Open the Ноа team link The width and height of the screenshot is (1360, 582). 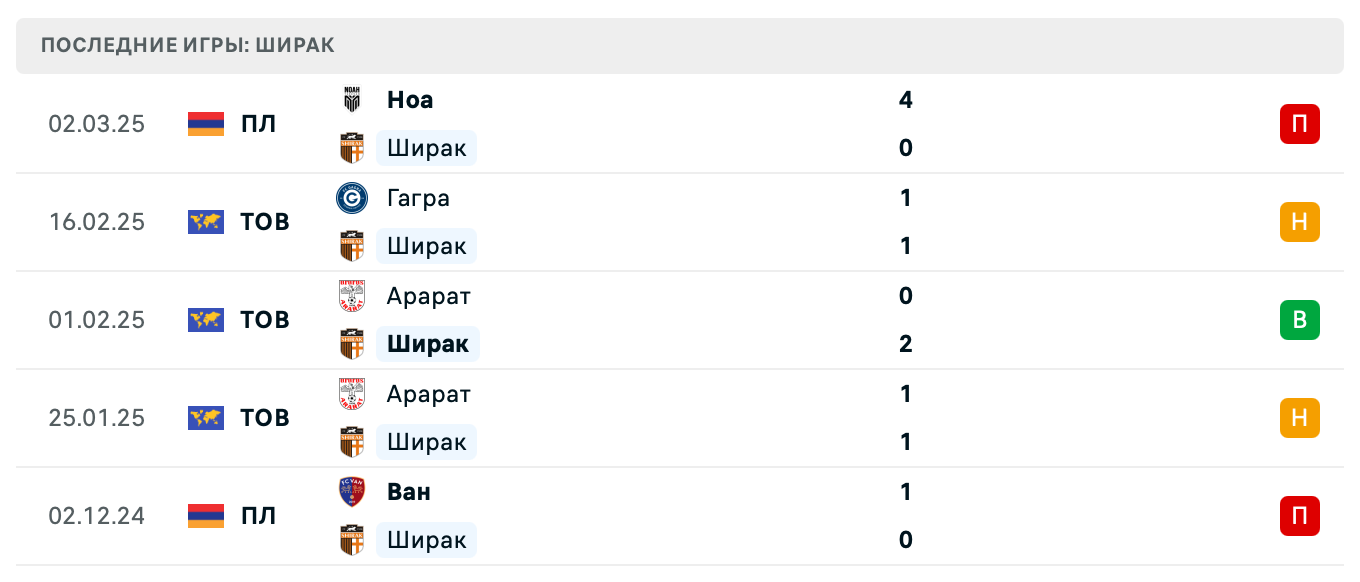click(x=410, y=100)
